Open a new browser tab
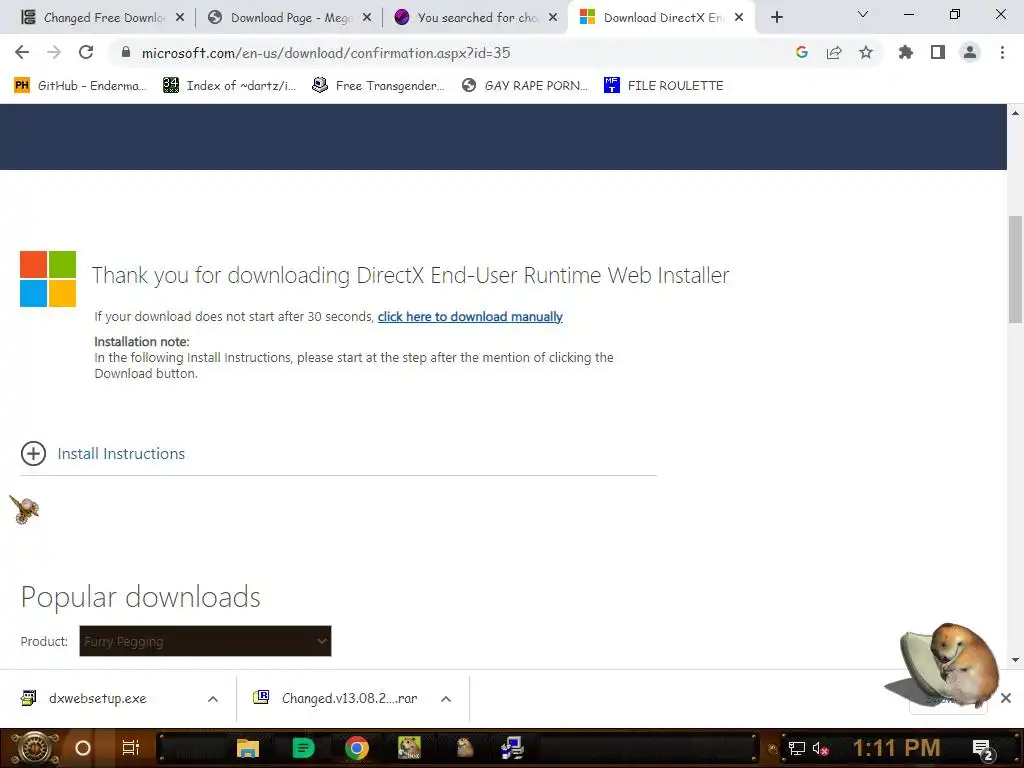This screenshot has width=1024, height=768. 776,18
